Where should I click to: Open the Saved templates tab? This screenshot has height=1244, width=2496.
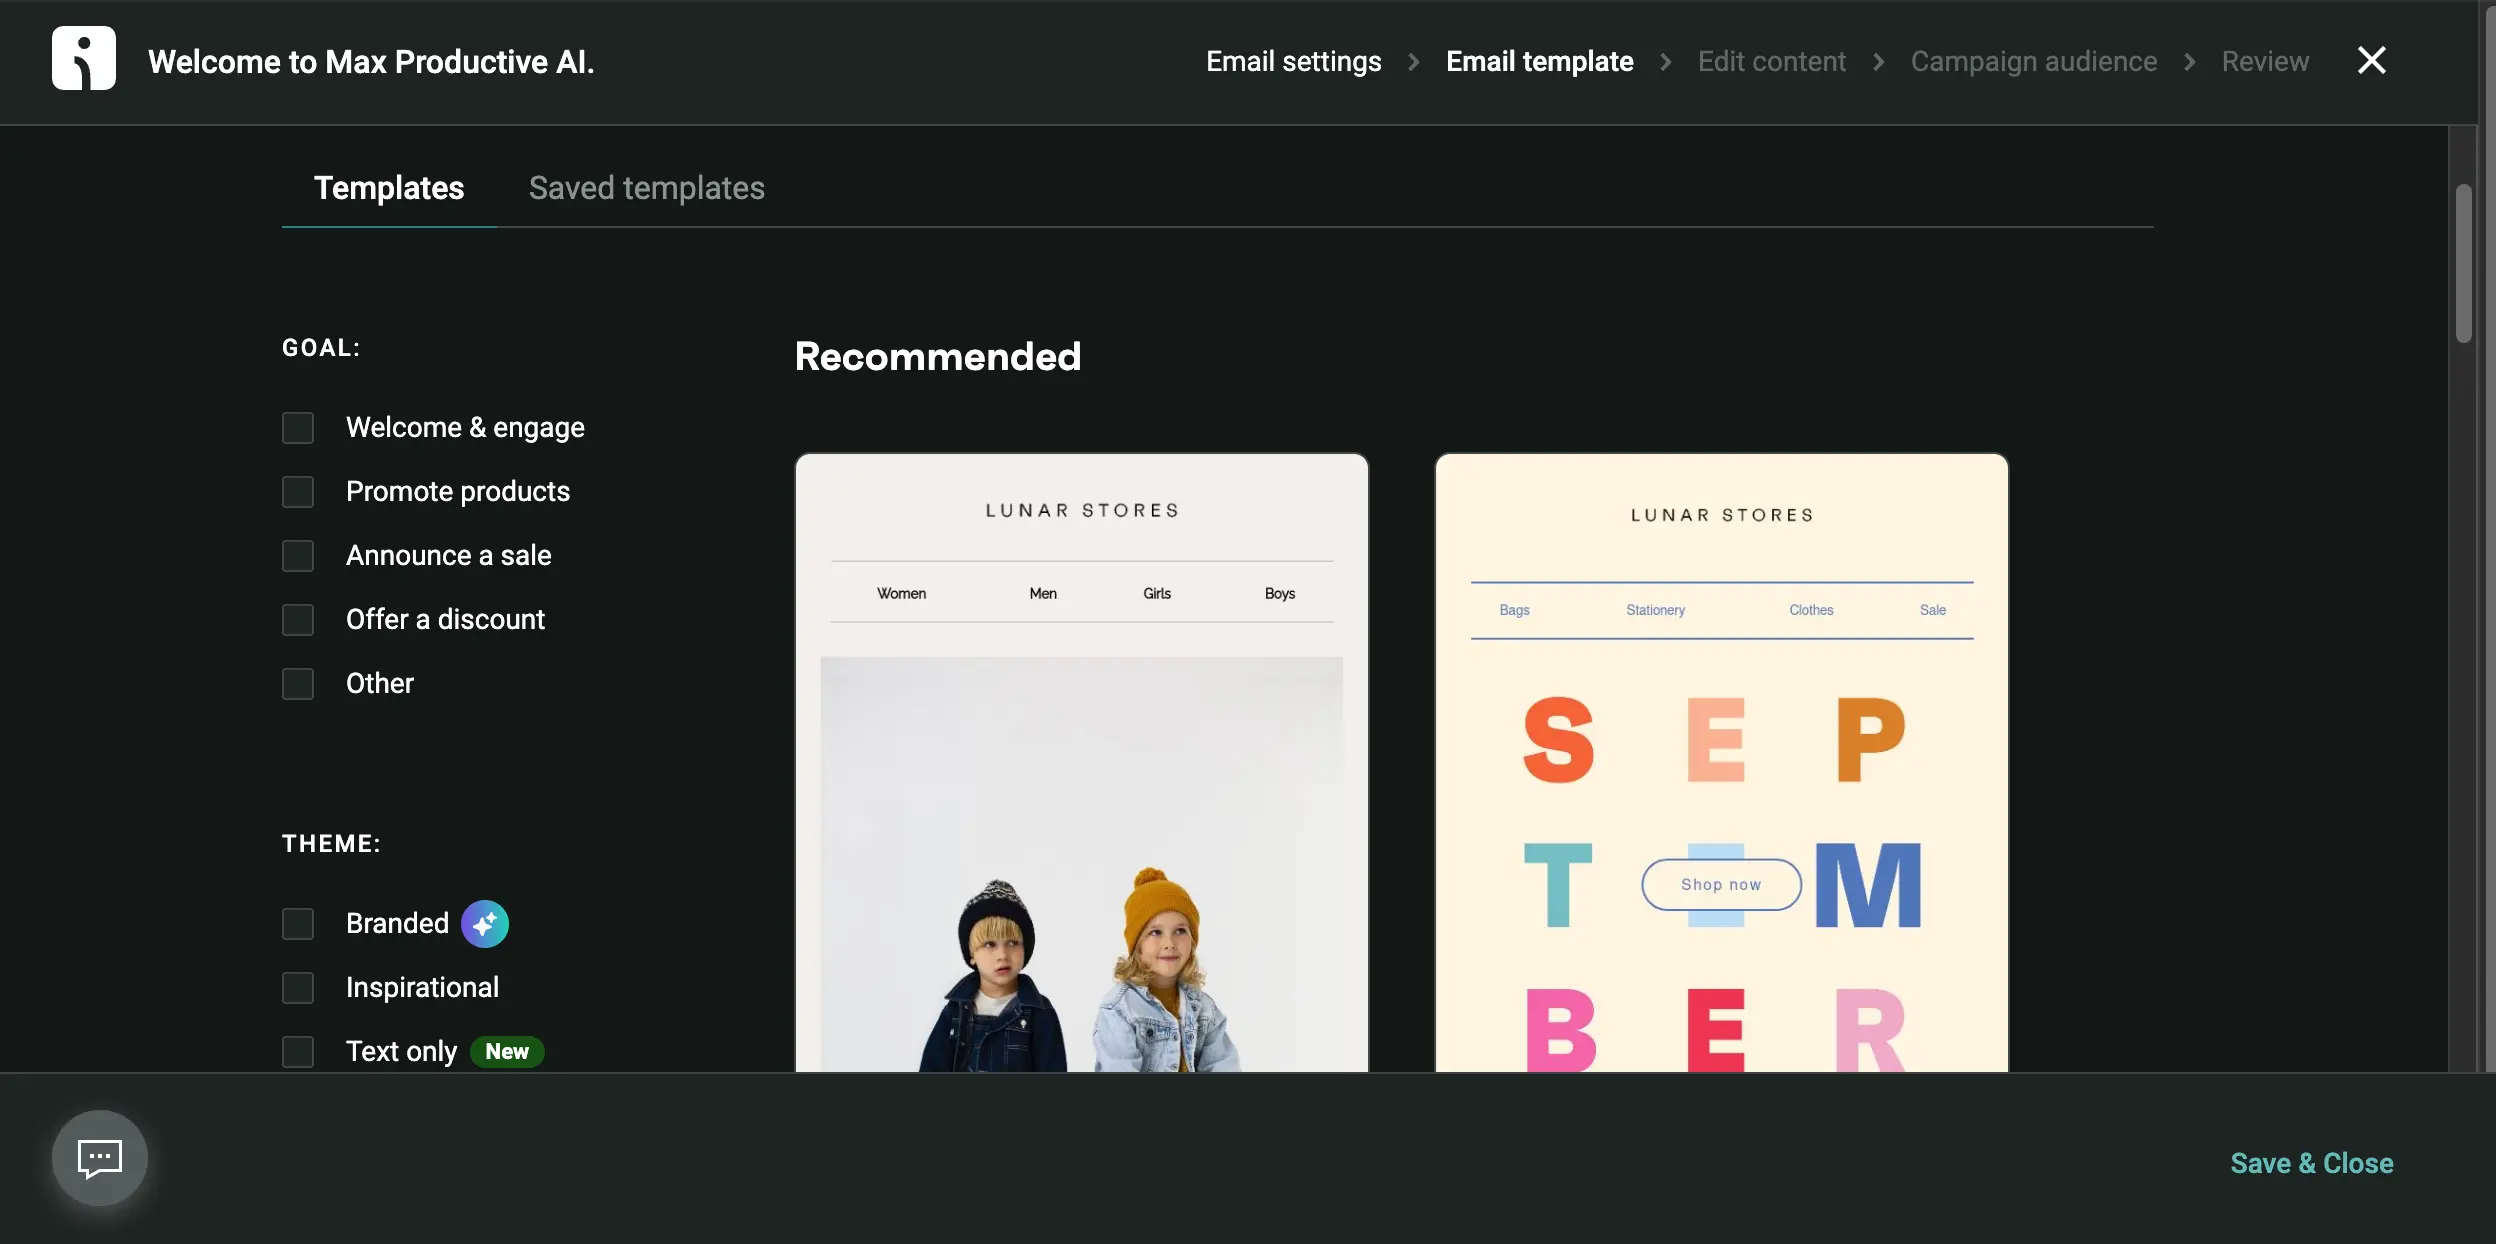tap(646, 188)
